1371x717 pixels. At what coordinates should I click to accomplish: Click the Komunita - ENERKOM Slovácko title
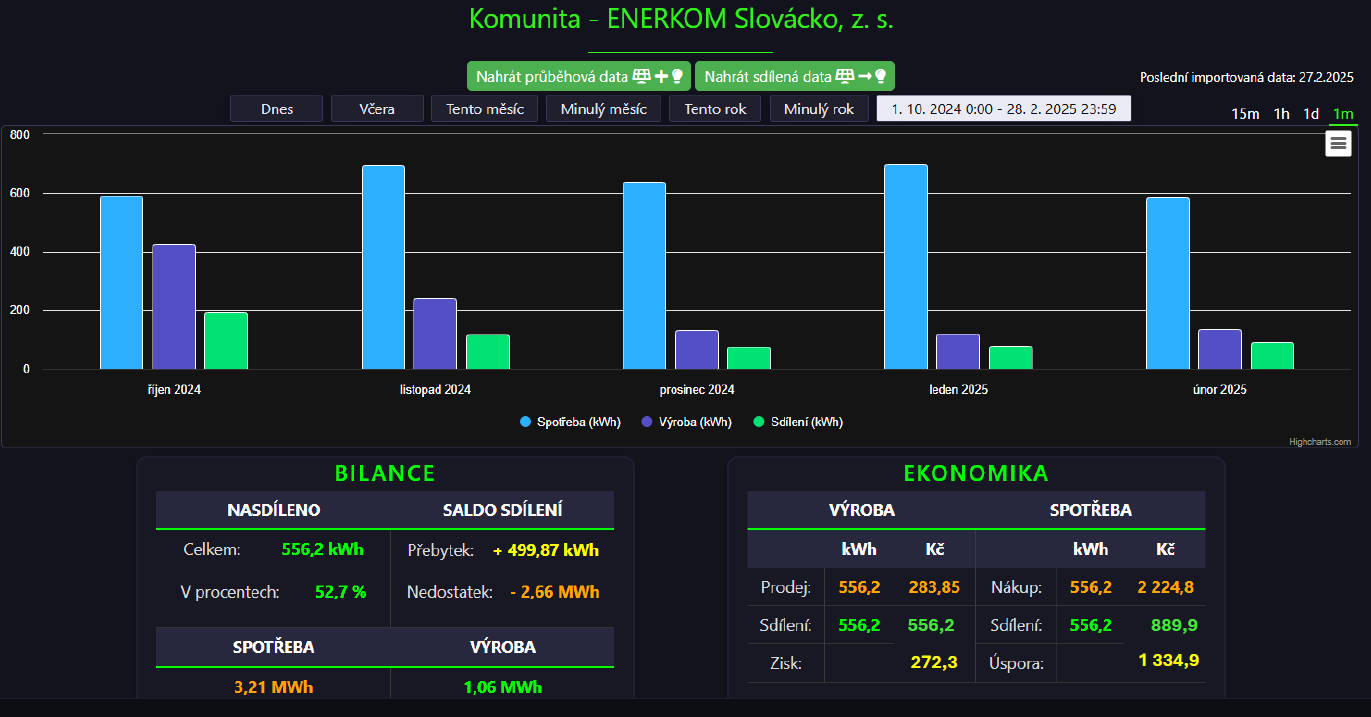click(681, 19)
